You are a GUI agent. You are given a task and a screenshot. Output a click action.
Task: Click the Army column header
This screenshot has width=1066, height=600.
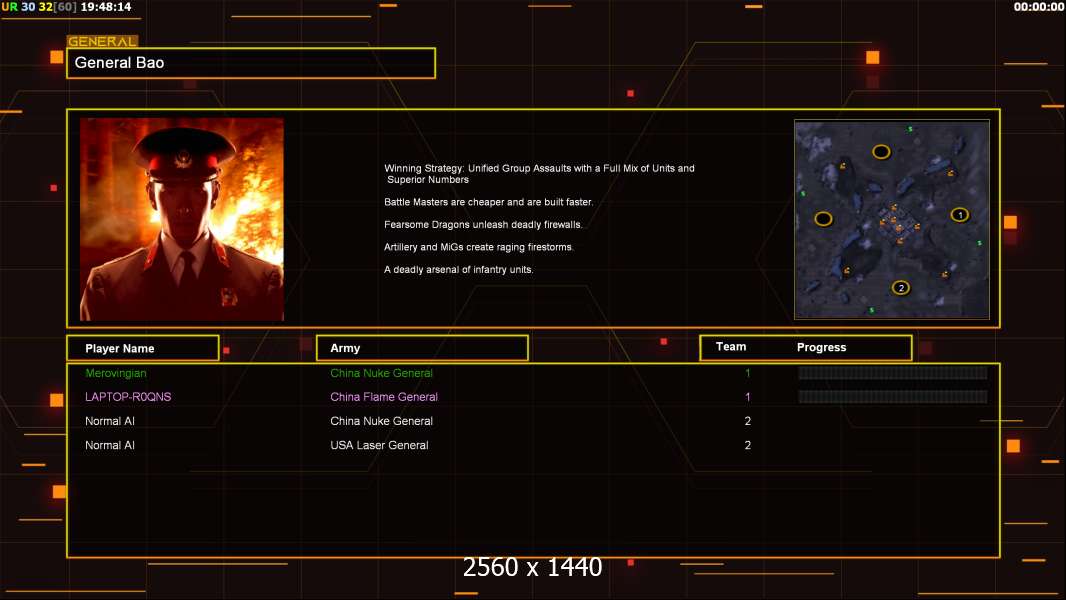(422, 348)
